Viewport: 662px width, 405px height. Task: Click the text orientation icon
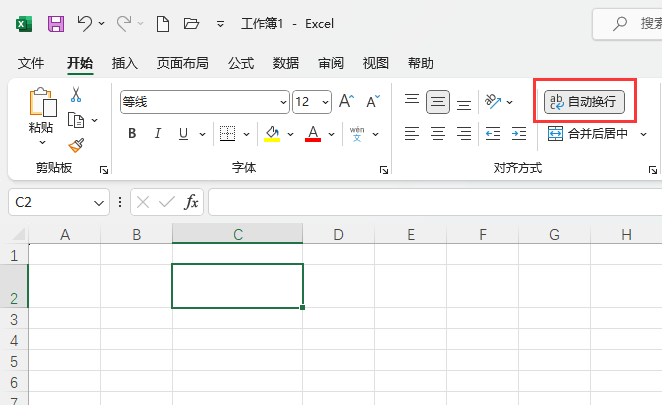coord(493,101)
